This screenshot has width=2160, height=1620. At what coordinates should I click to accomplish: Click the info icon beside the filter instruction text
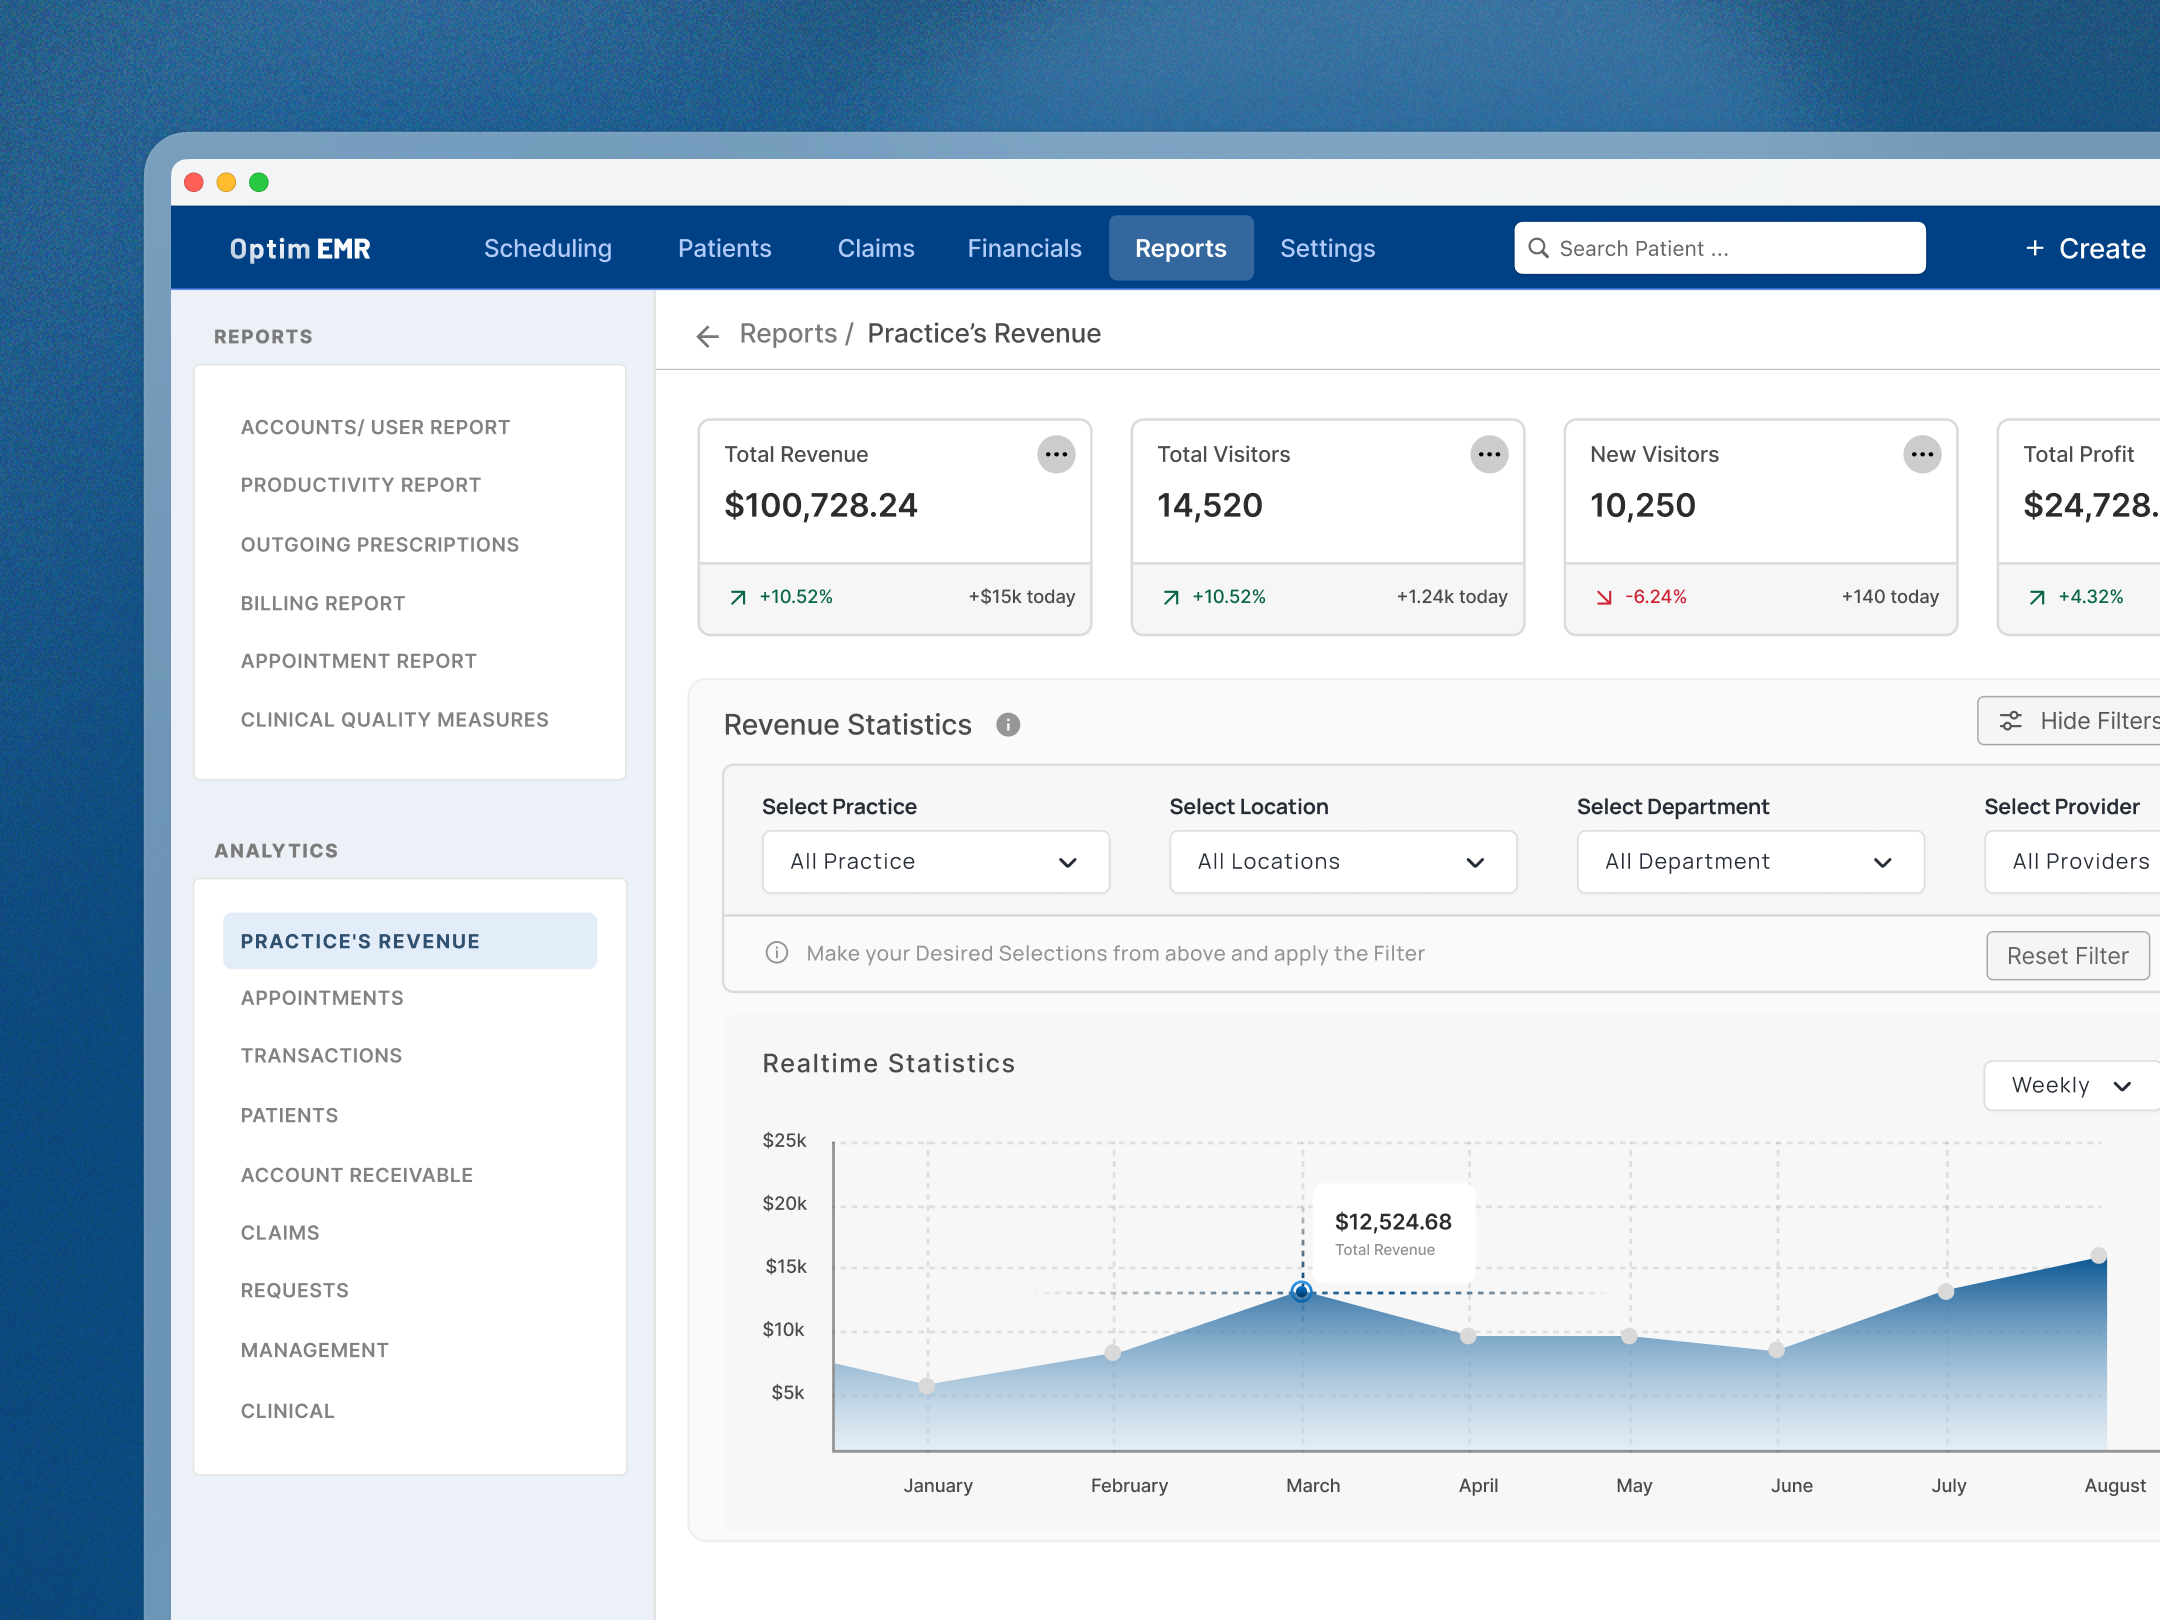click(777, 953)
